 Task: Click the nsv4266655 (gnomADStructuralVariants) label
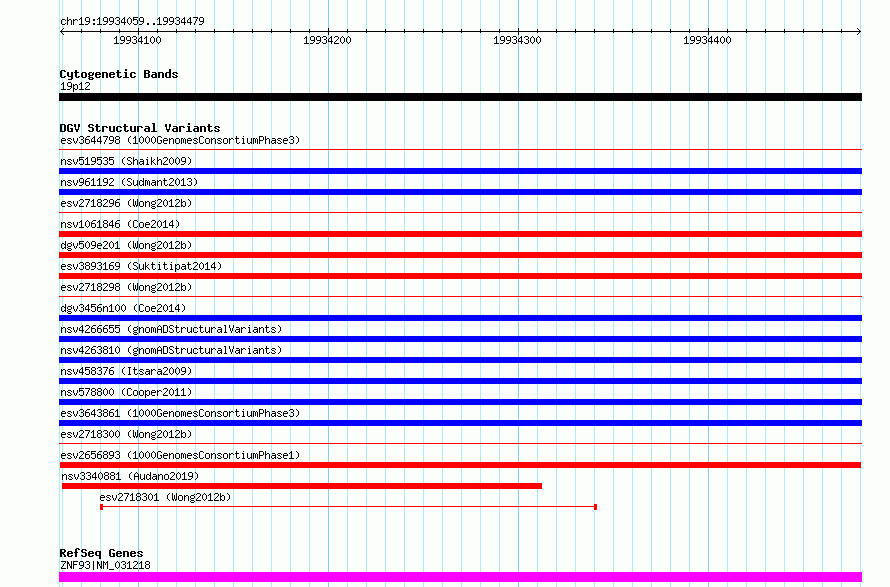tap(171, 329)
